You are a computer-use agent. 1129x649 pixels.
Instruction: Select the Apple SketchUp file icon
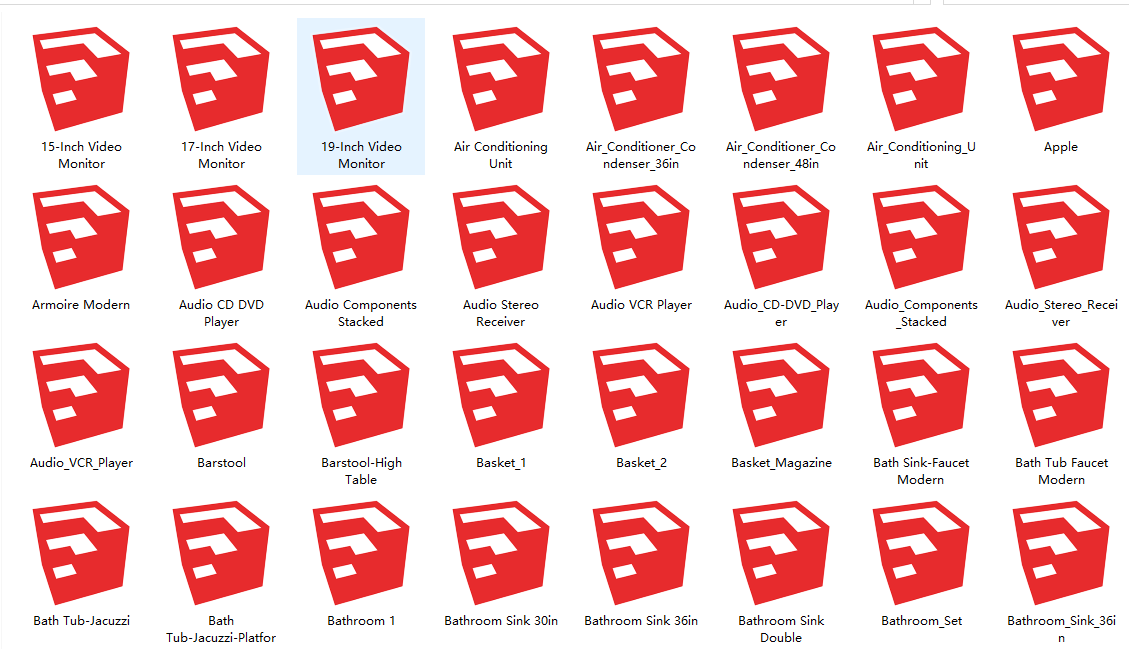(1061, 78)
